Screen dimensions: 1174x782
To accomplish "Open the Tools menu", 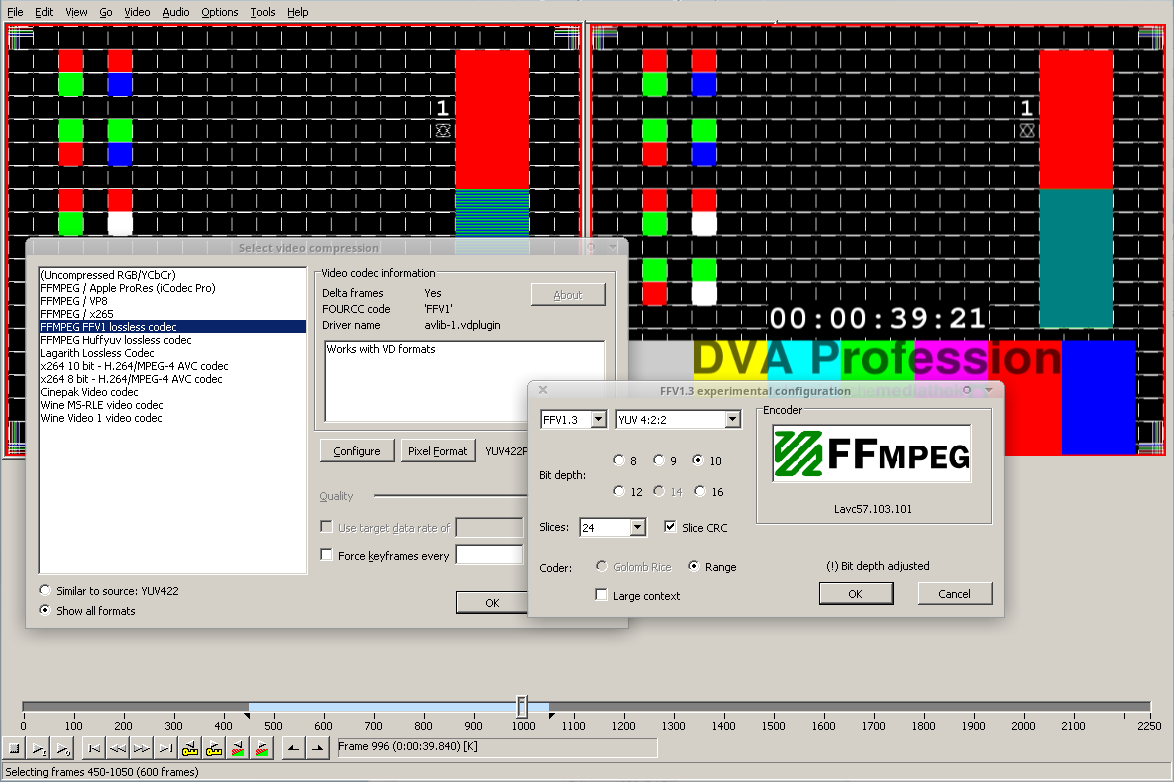I will point(263,12).
